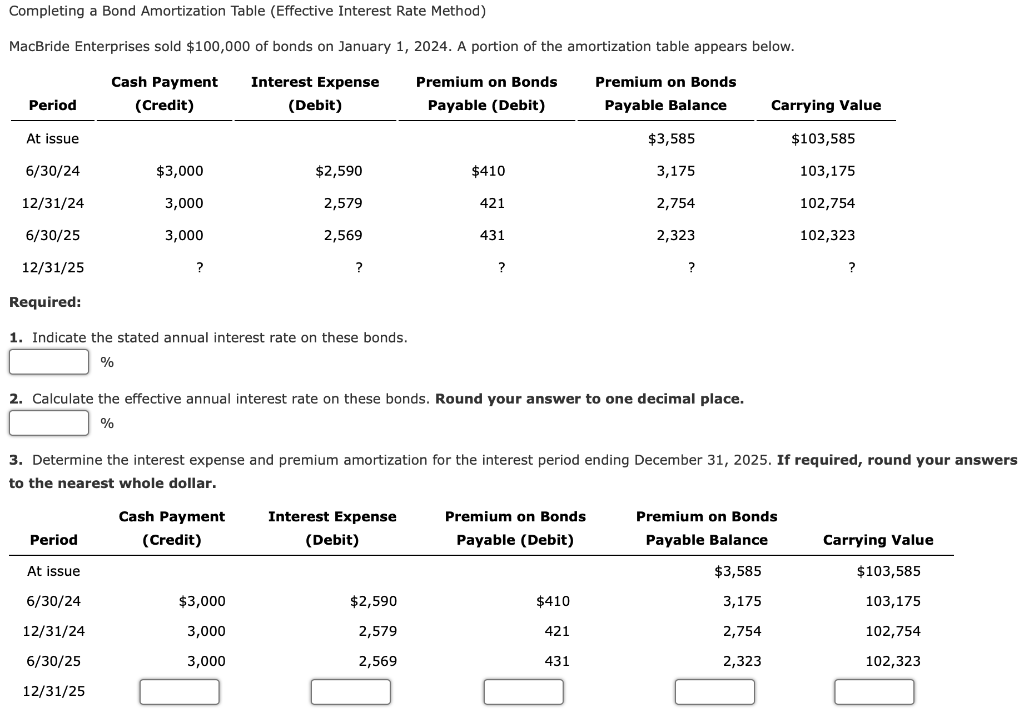Click the Carrying Value header in bottom table
This screenshot has width=1024, height=717.
pos(878,540)
